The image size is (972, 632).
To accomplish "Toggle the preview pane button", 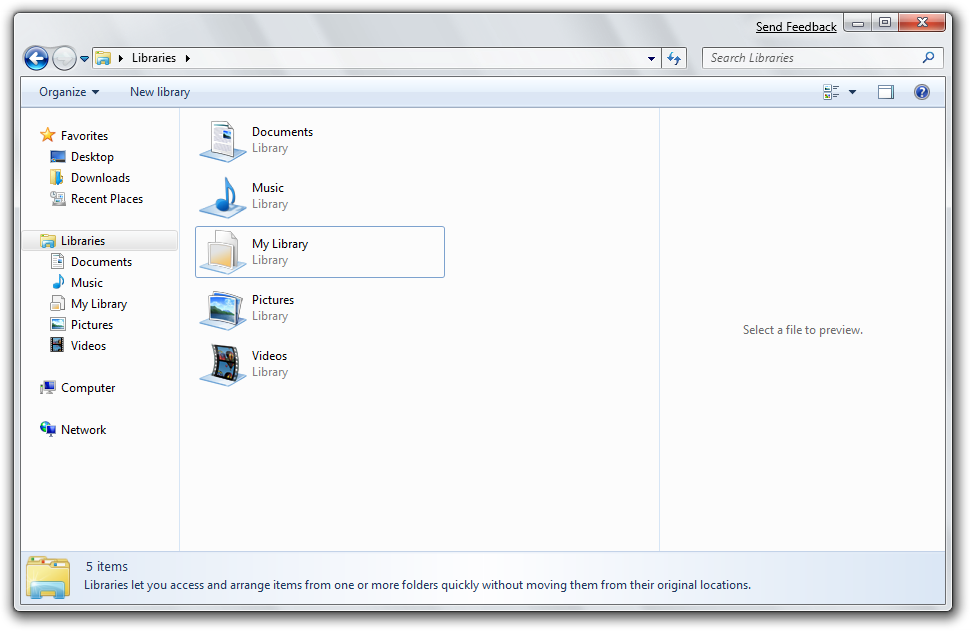I will point(885,92).
